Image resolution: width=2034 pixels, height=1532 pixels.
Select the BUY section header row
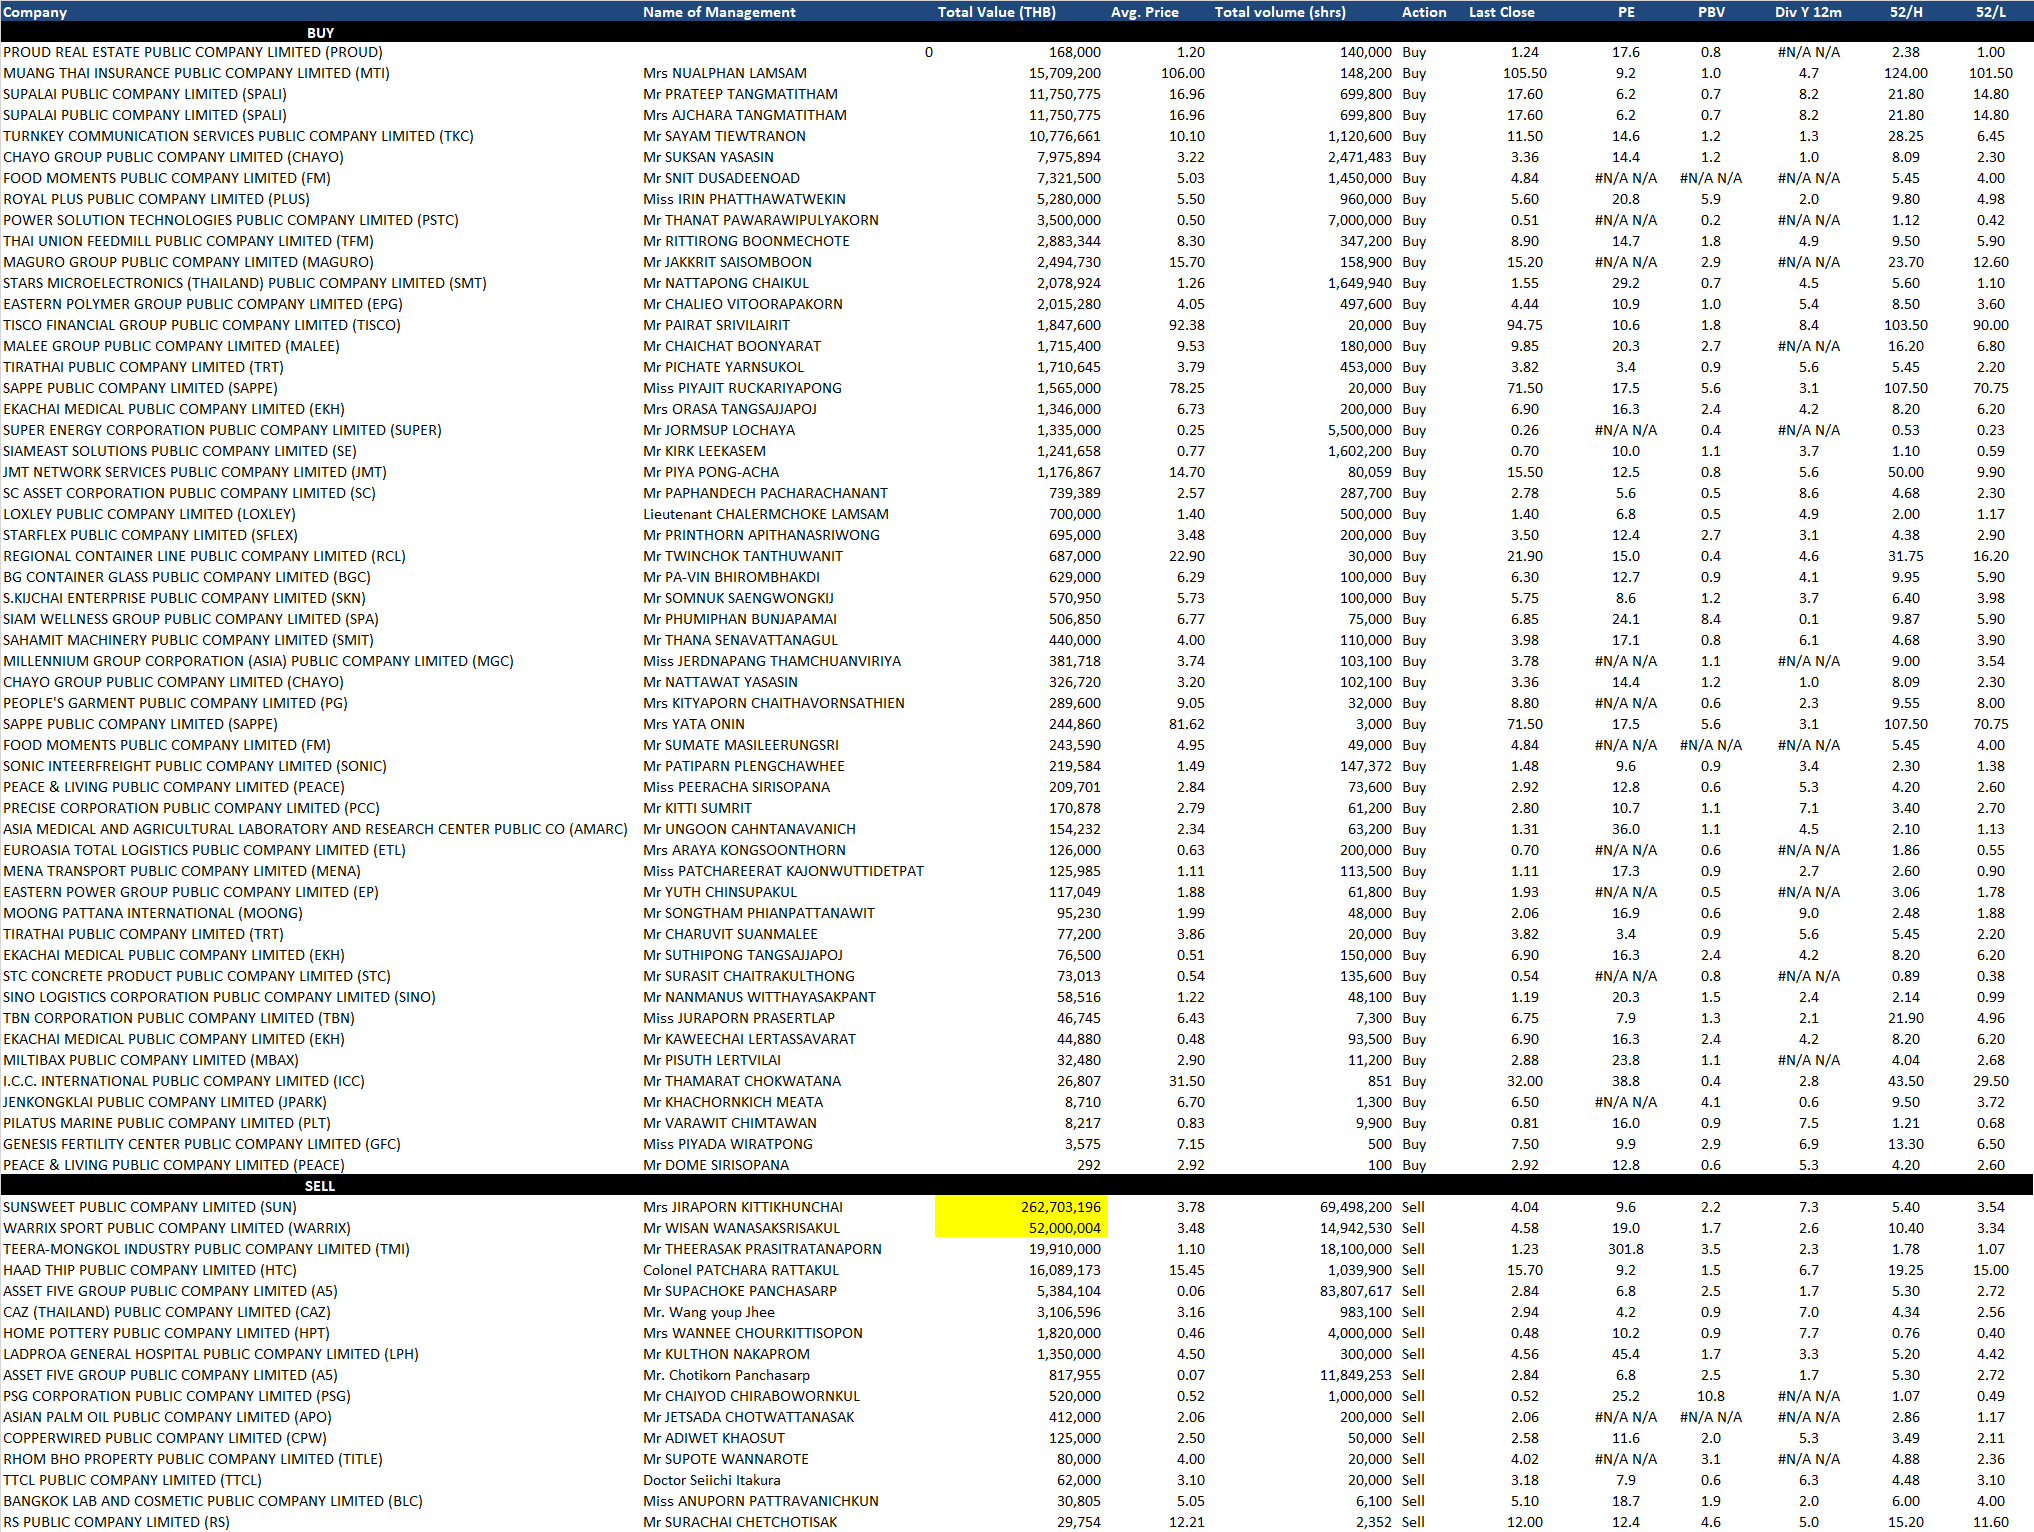320,33
